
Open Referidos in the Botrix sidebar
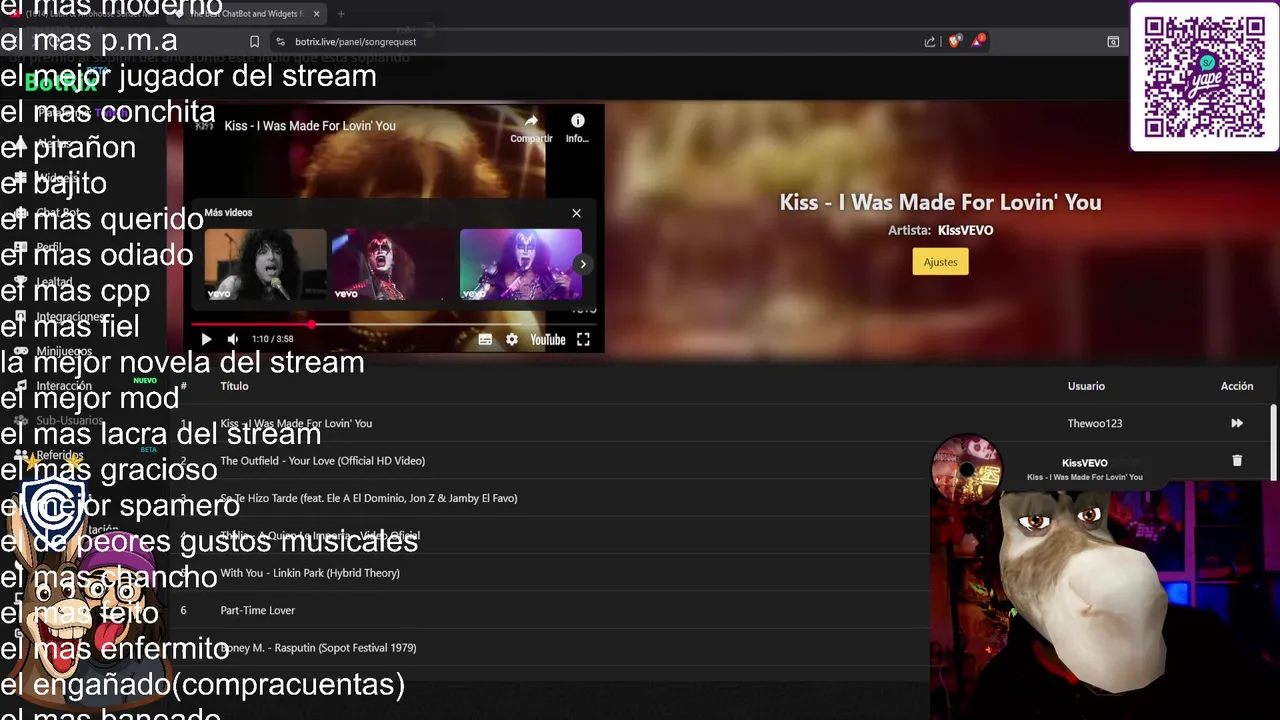click(x=60, y=455)
